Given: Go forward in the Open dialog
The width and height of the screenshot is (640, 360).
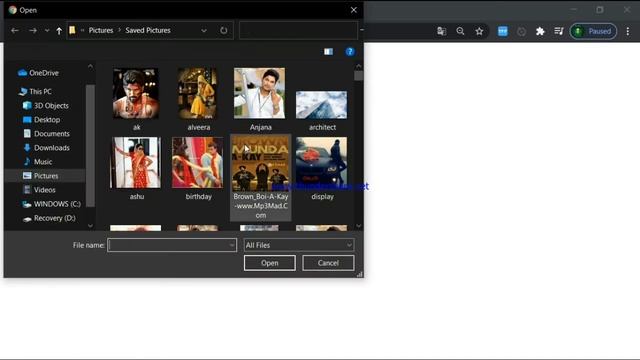Looking at the screenshot, I should [33, 31].
